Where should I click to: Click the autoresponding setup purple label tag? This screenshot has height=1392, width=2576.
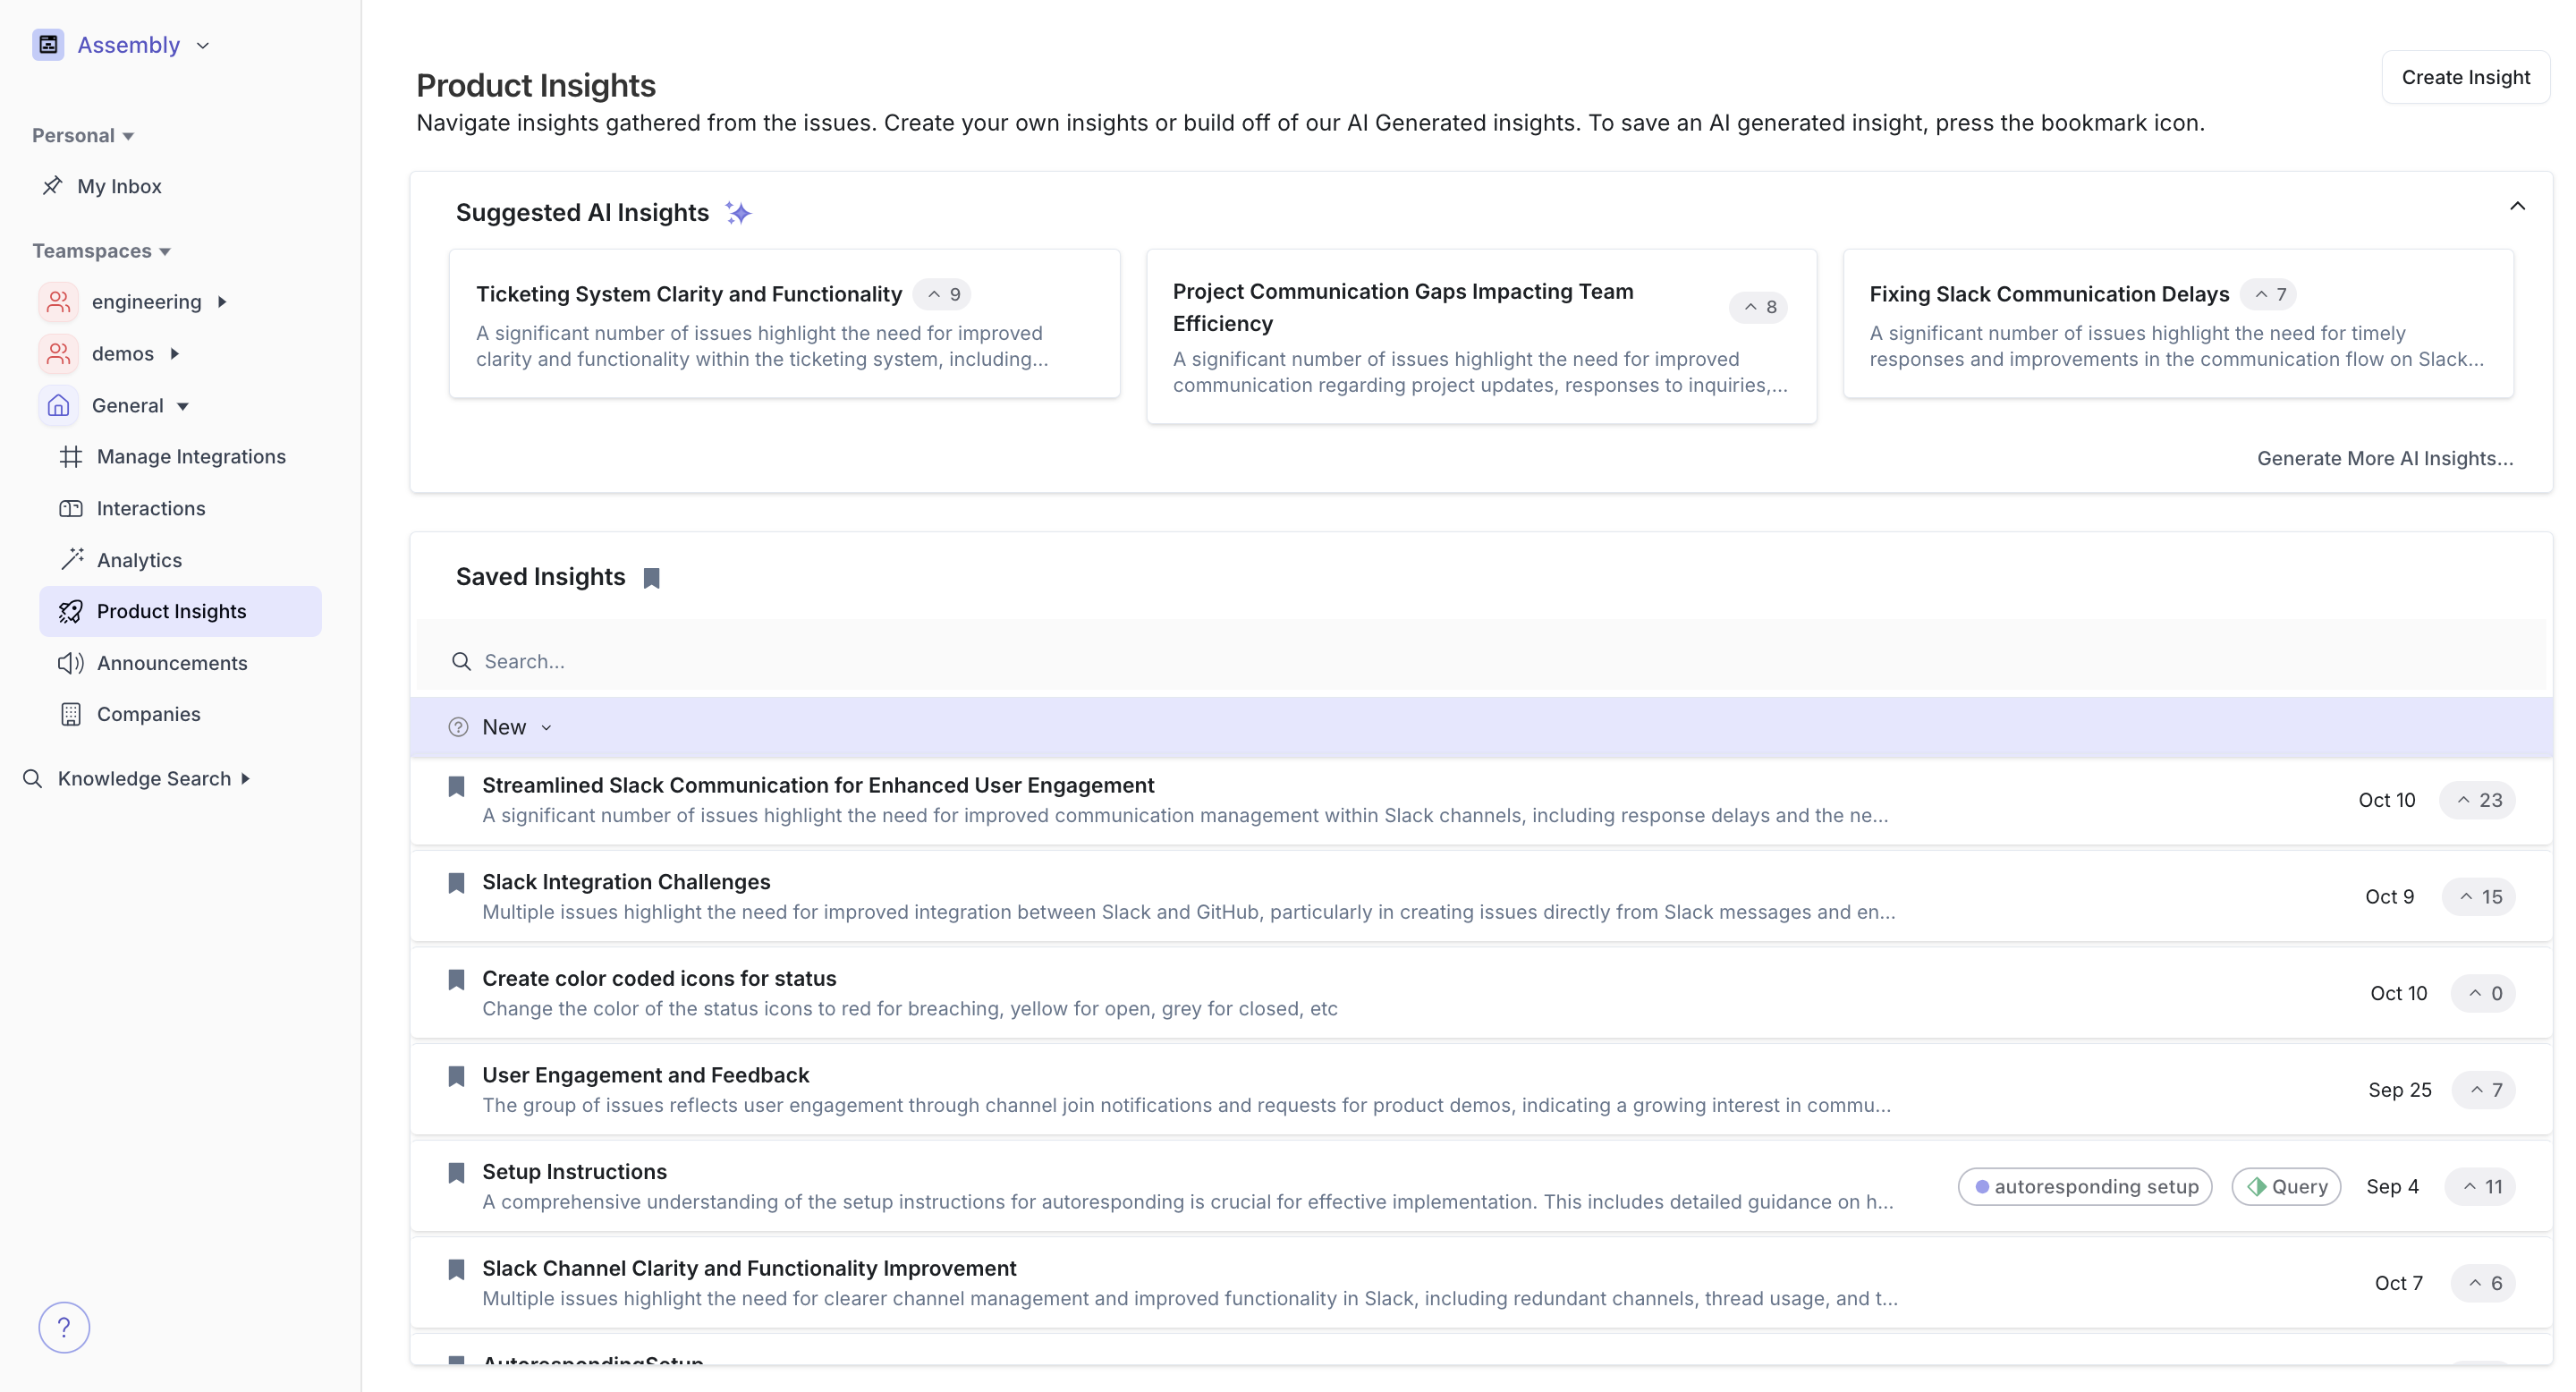pyautogui.click(x=2084, y=1186)
